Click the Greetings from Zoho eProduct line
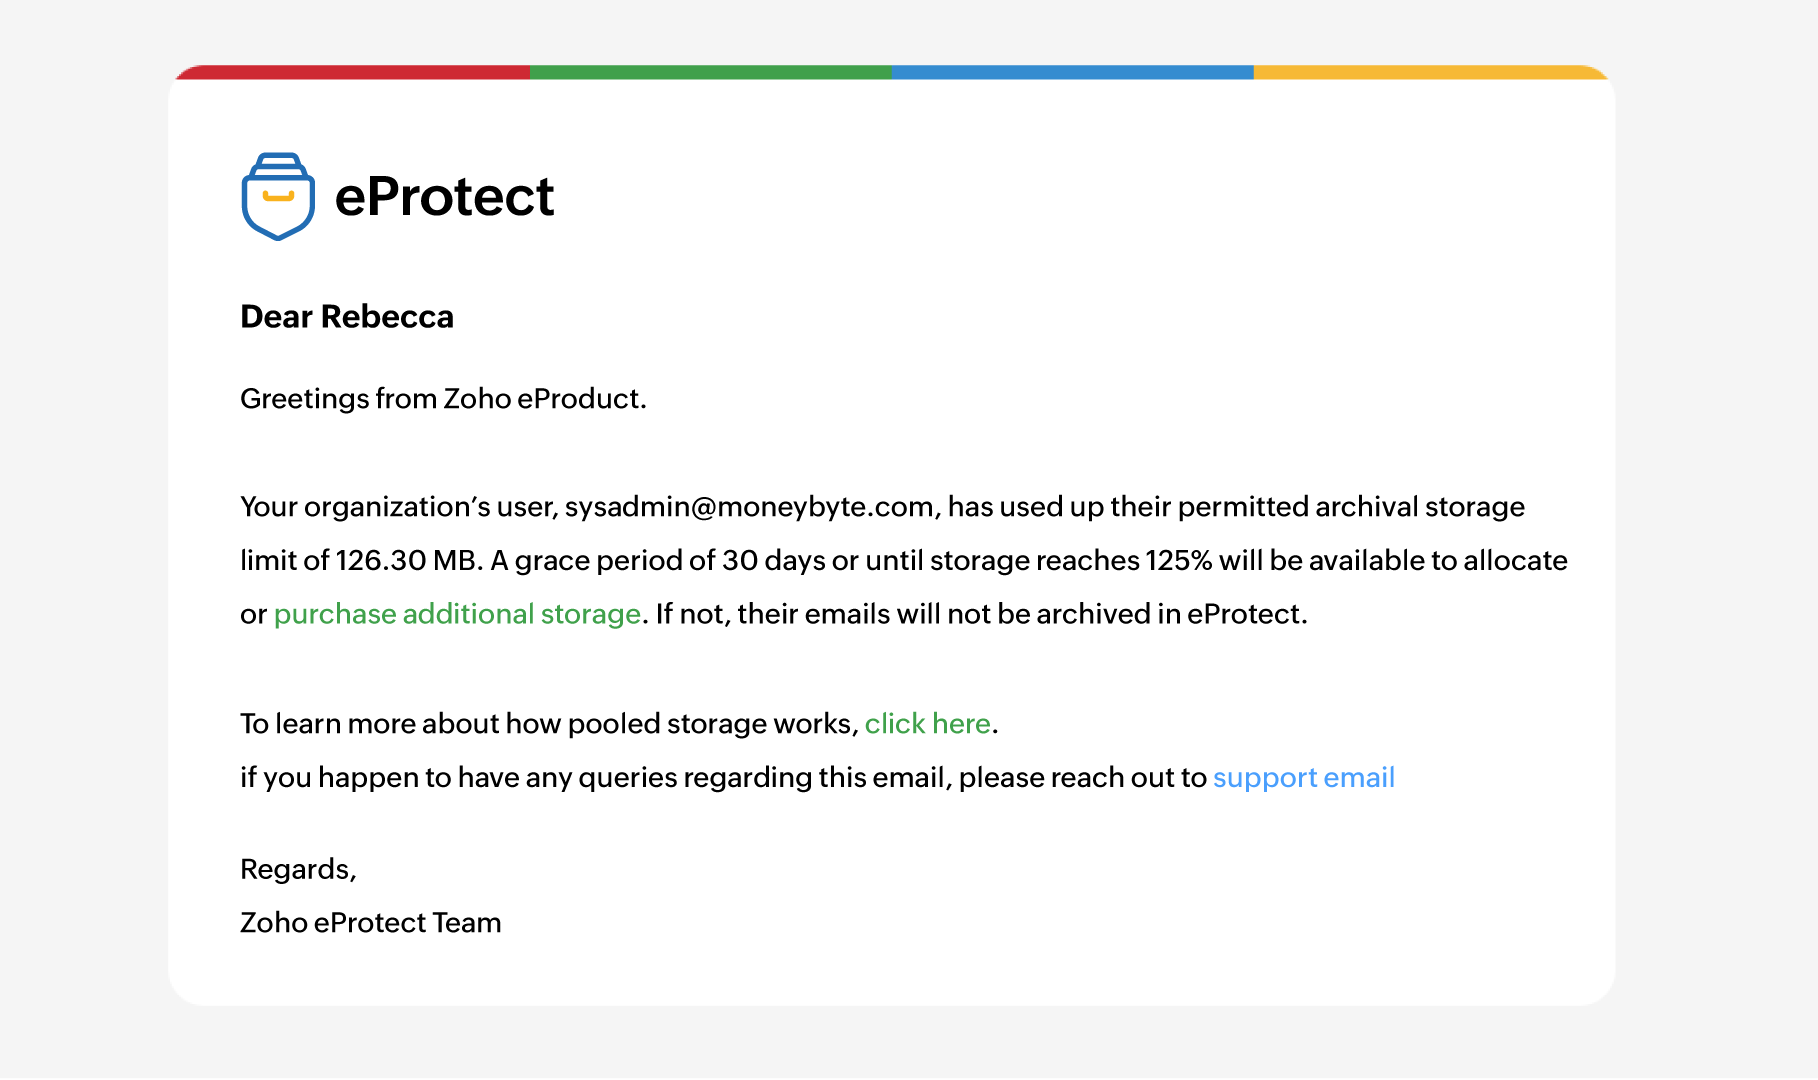The image size is (1818, 1080). coord(443,399)
